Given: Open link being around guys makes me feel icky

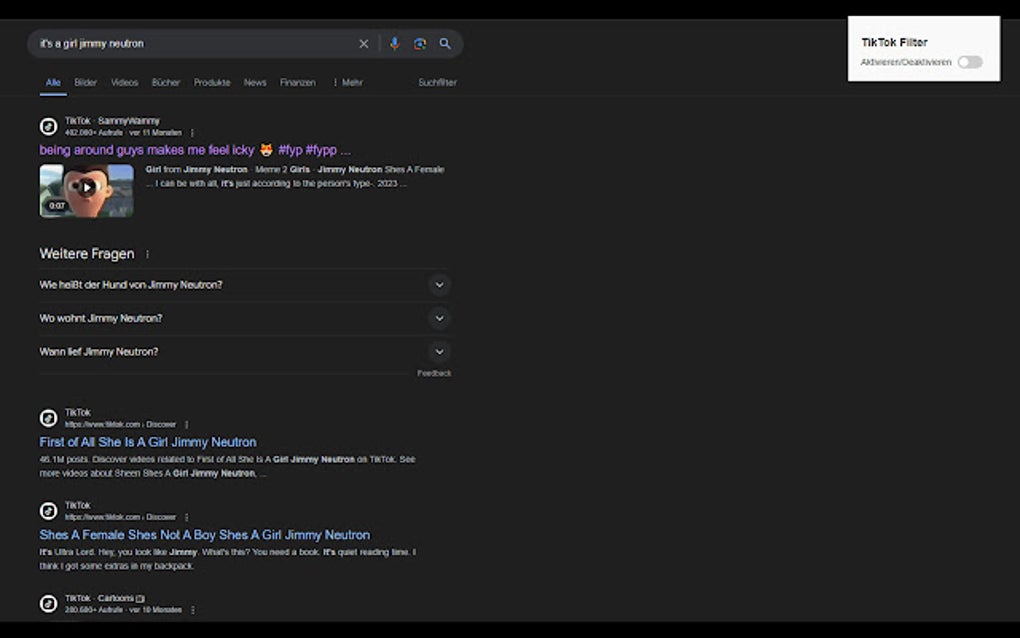Looking at the screenshot, I should [195, 150].
